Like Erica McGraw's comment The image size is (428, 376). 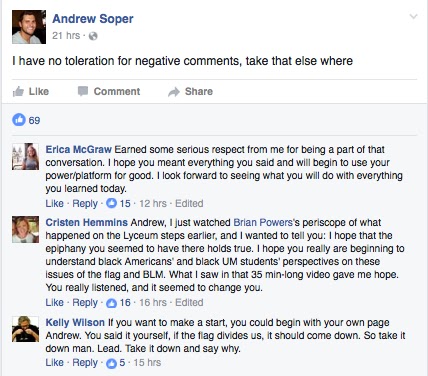[54, 203]
